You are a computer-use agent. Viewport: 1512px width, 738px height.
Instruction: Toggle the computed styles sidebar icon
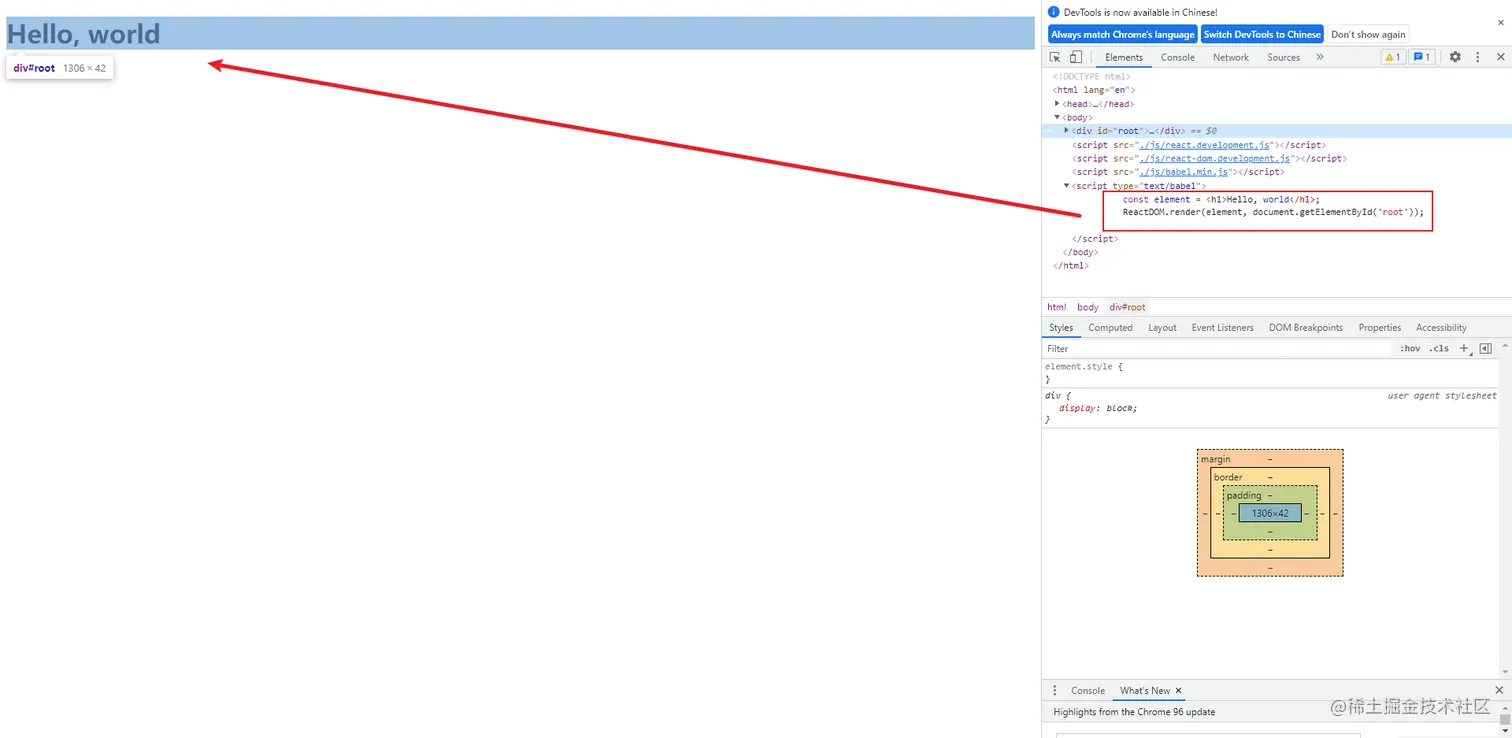pyautogui.click(x=1485, y=348)
